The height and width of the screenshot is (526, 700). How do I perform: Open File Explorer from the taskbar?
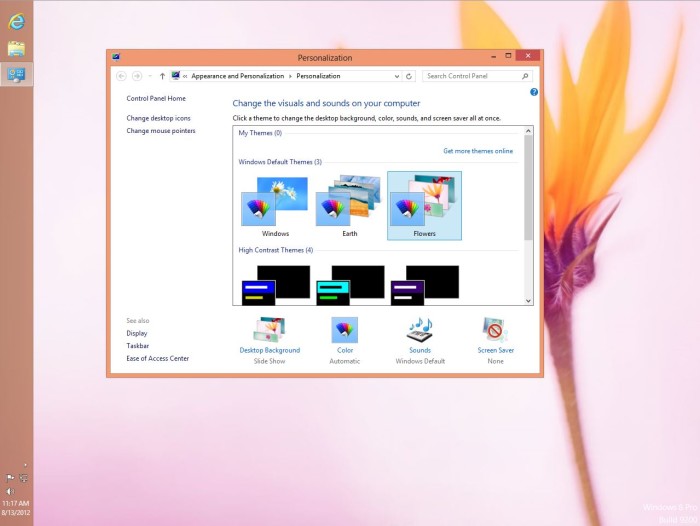click(16, 49)
